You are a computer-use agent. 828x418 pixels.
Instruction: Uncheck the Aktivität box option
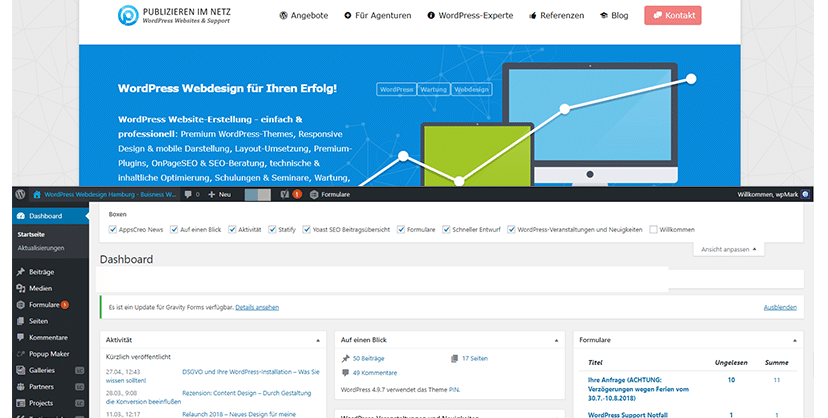click(232, 229)
